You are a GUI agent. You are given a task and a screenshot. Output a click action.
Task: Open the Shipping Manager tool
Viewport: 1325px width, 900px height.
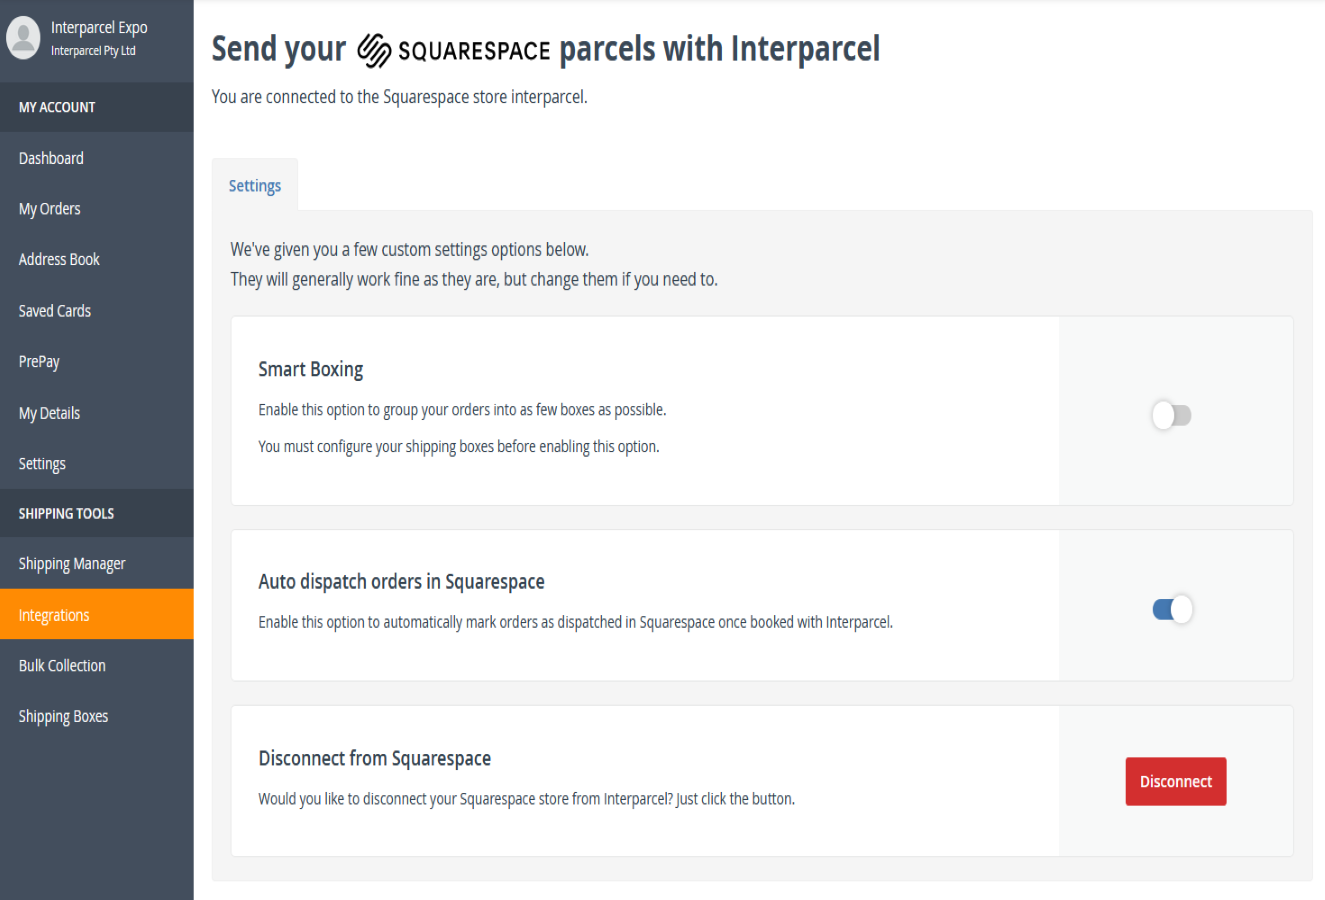71,563
